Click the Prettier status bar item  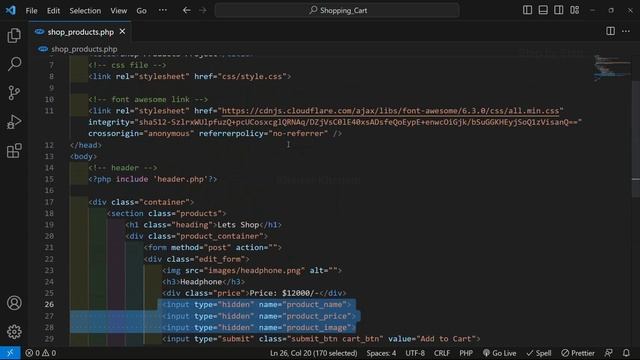pos(578,353)
